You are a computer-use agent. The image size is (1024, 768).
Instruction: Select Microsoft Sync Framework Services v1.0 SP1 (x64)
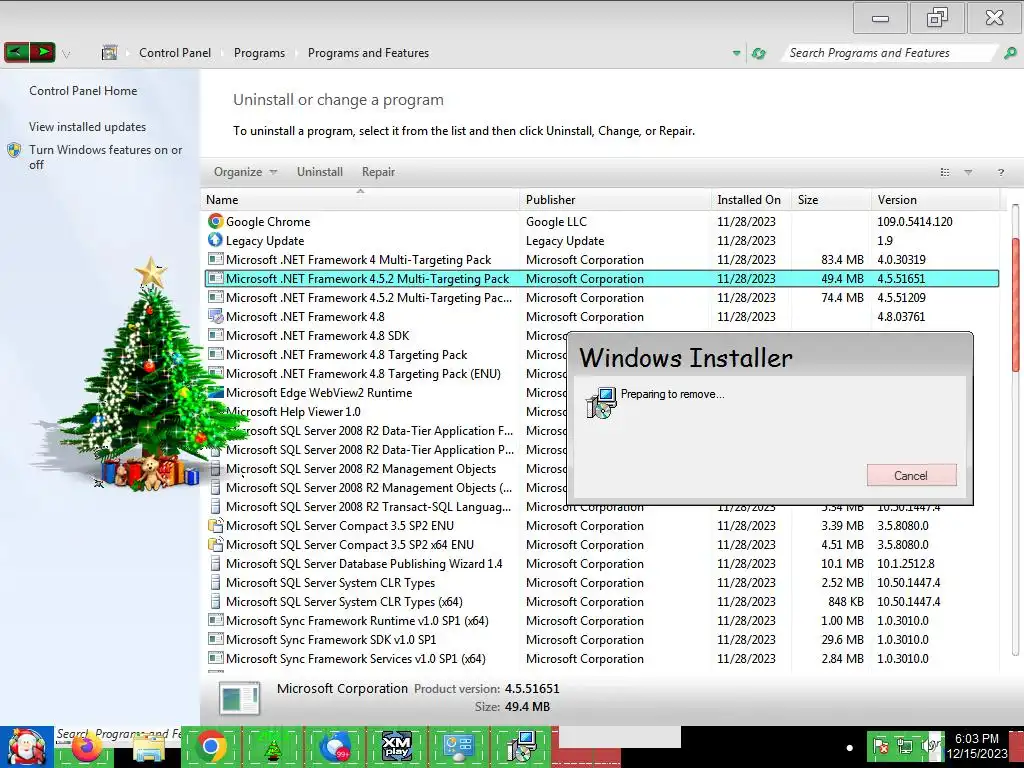pos(601,658)
